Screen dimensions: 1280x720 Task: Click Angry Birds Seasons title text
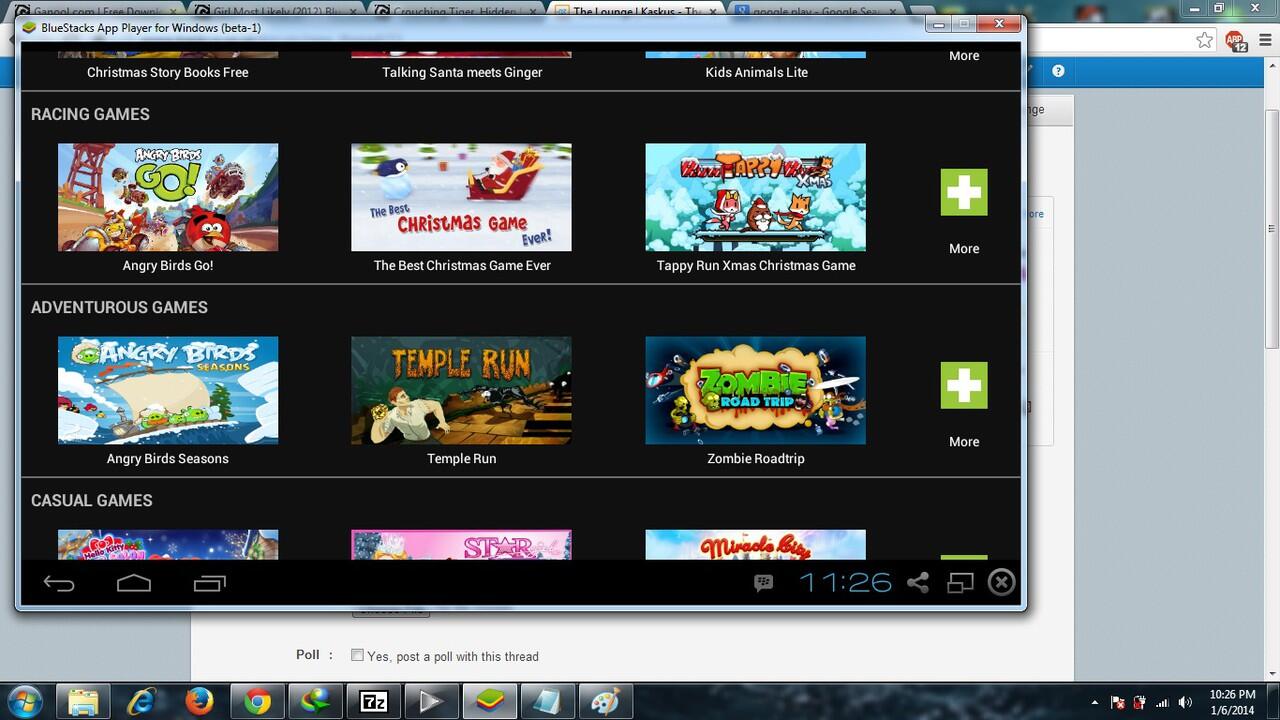click(168, 459)
